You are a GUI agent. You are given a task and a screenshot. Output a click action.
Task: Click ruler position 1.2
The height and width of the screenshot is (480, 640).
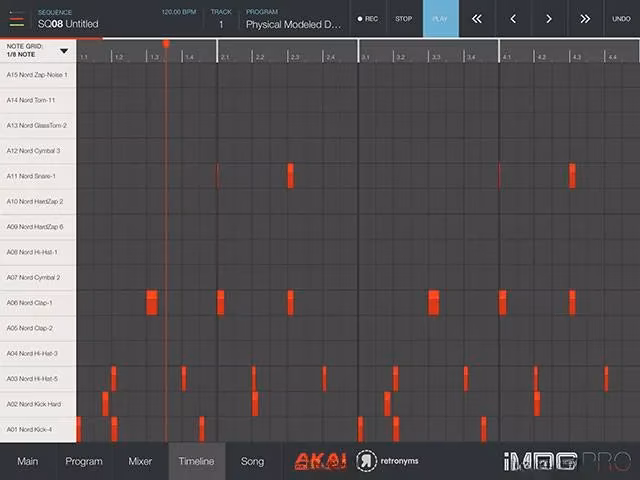coord(119,57)
